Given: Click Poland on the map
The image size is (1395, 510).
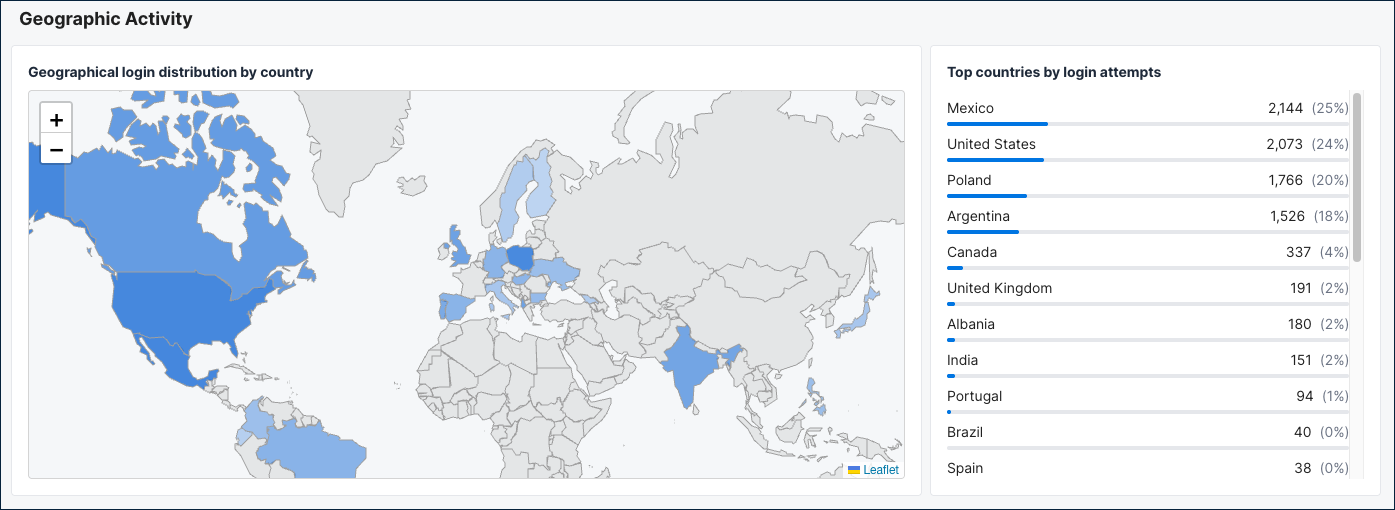Looking at the screenshot, I should [x=521, y=258].
